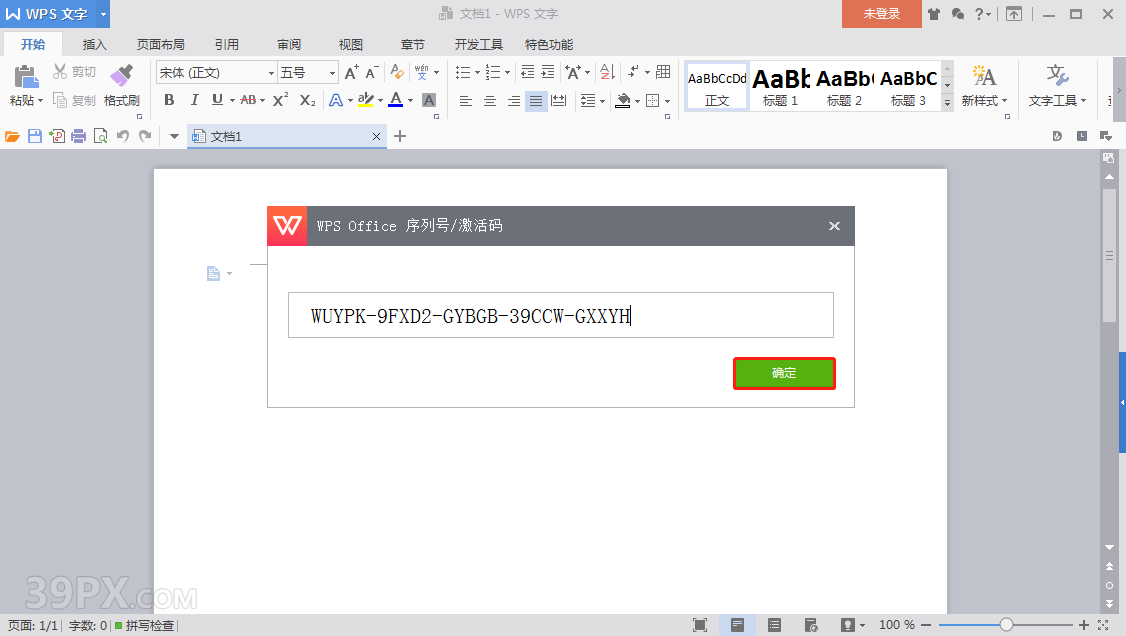Click the 未登录 login button

(881, 14)
